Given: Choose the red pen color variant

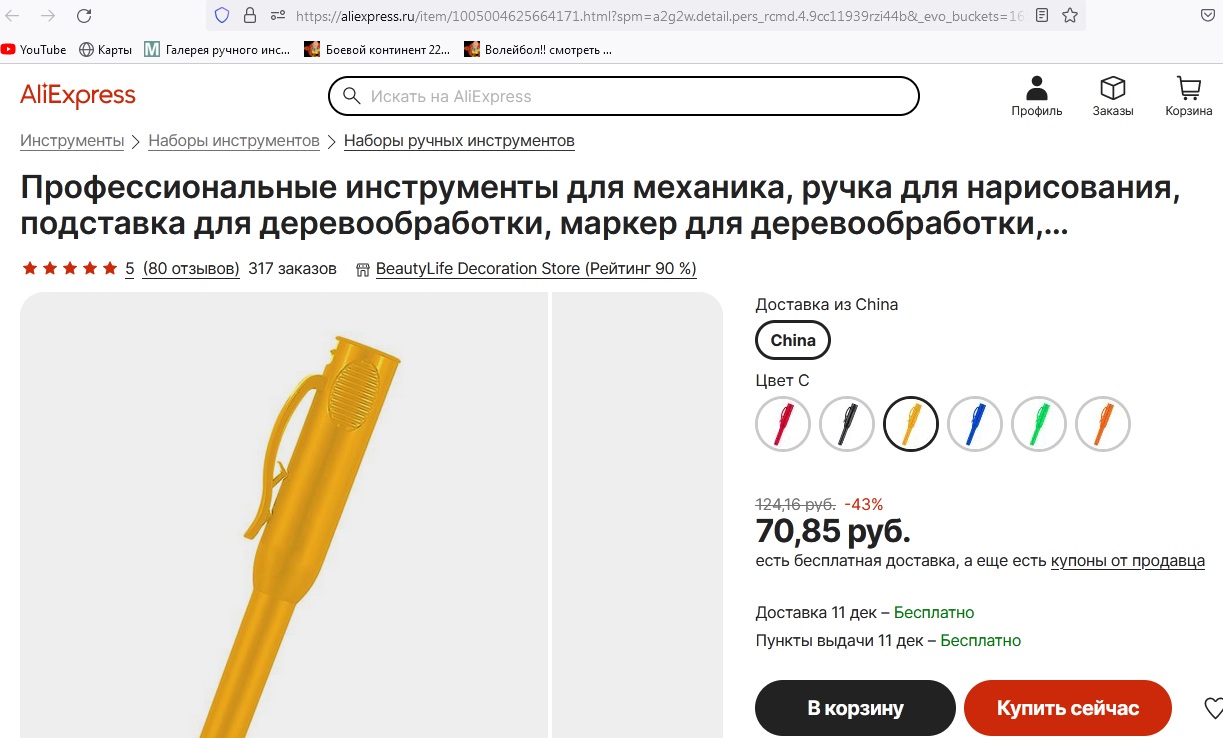Looking at the screenshot, I should coord(783,423).
